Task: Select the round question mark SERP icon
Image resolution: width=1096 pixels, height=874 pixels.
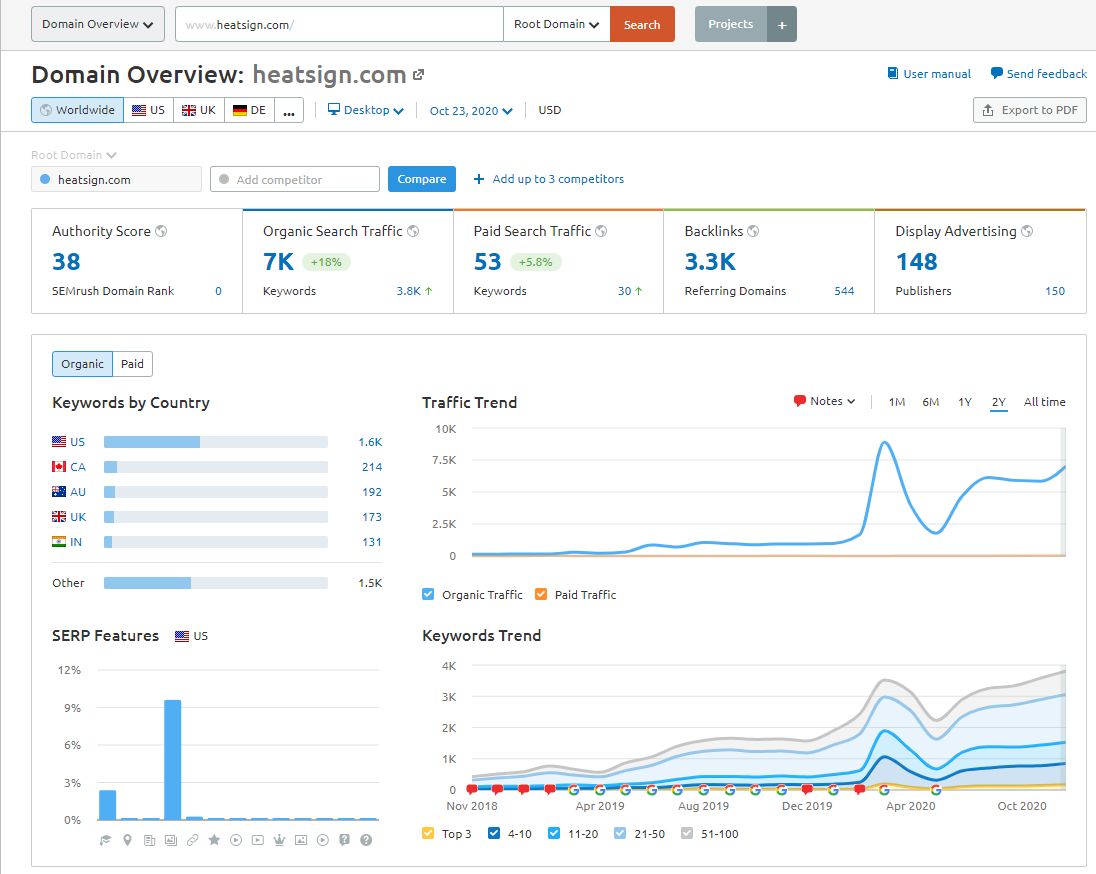Action: tap(366, 840)
